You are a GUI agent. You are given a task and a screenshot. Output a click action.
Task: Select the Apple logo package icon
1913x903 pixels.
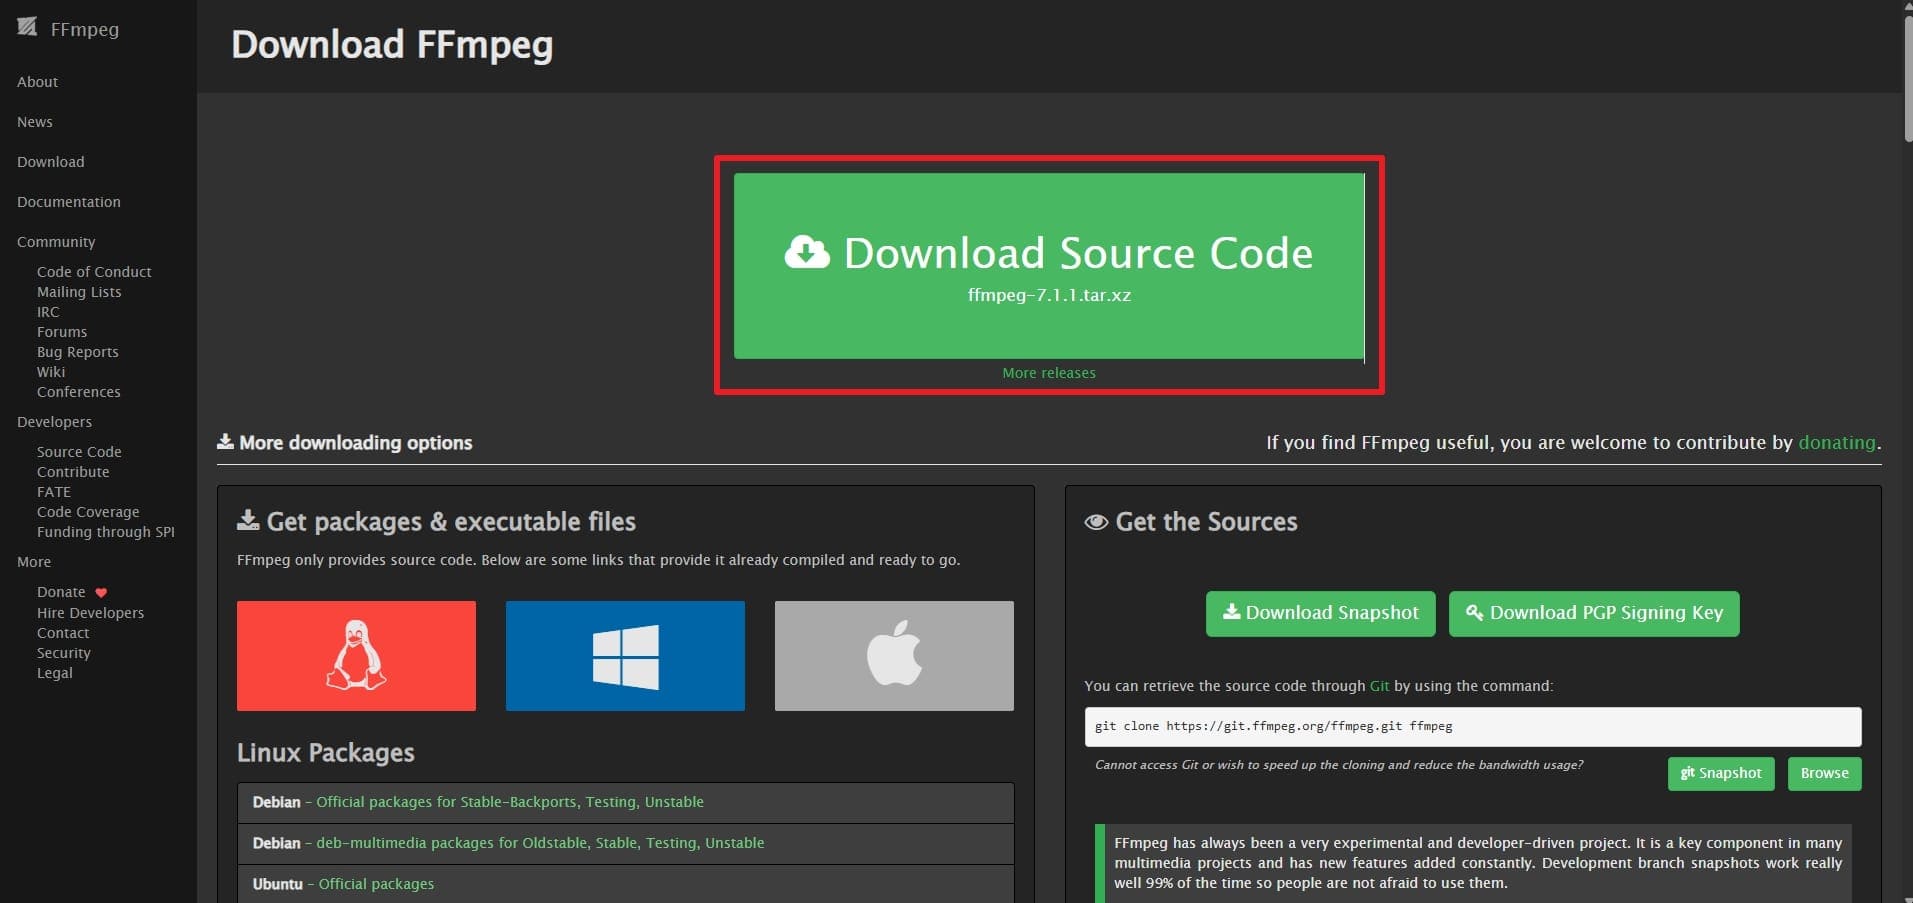pos(893,655)
